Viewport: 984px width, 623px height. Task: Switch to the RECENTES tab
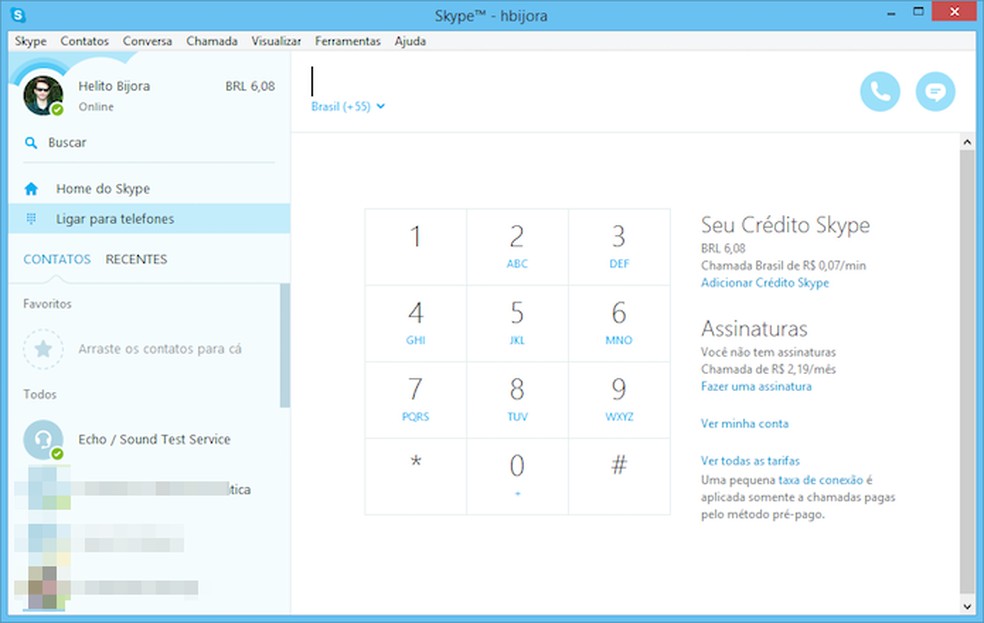(x=136, y=259)
